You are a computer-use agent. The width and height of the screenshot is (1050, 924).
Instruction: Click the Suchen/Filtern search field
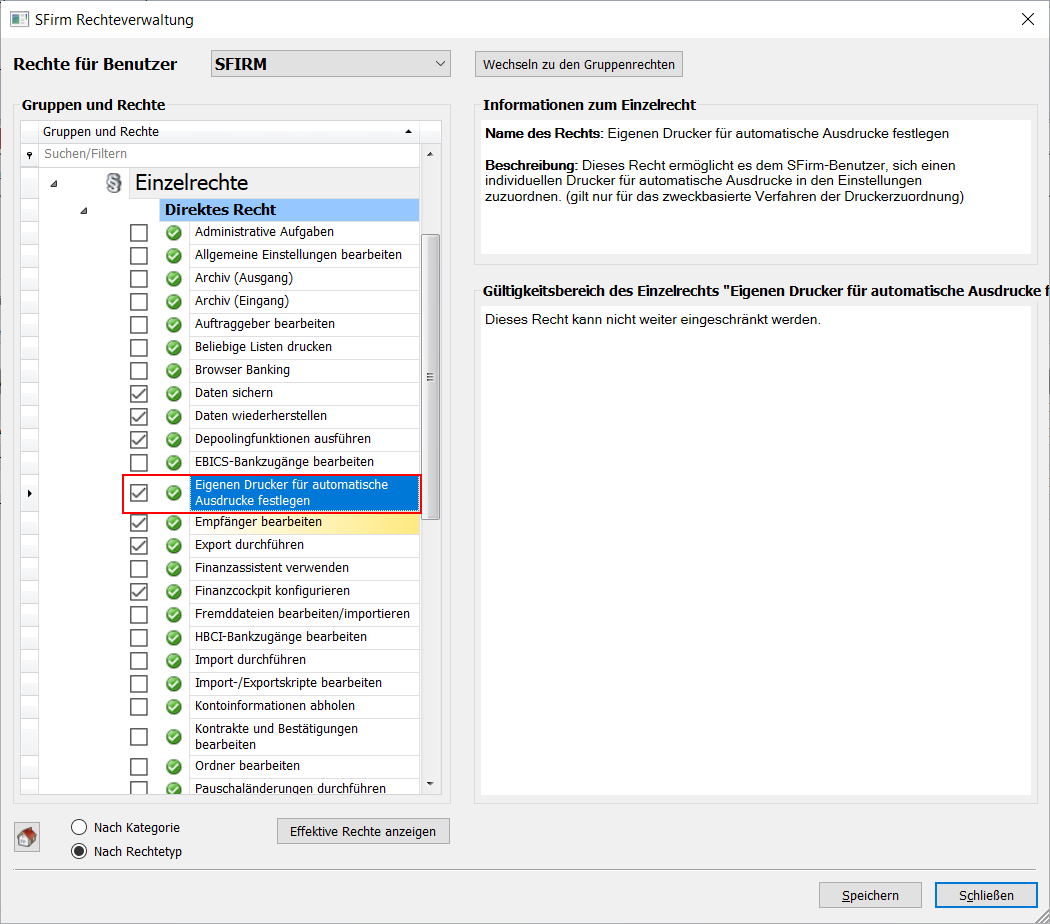point(229,154)
